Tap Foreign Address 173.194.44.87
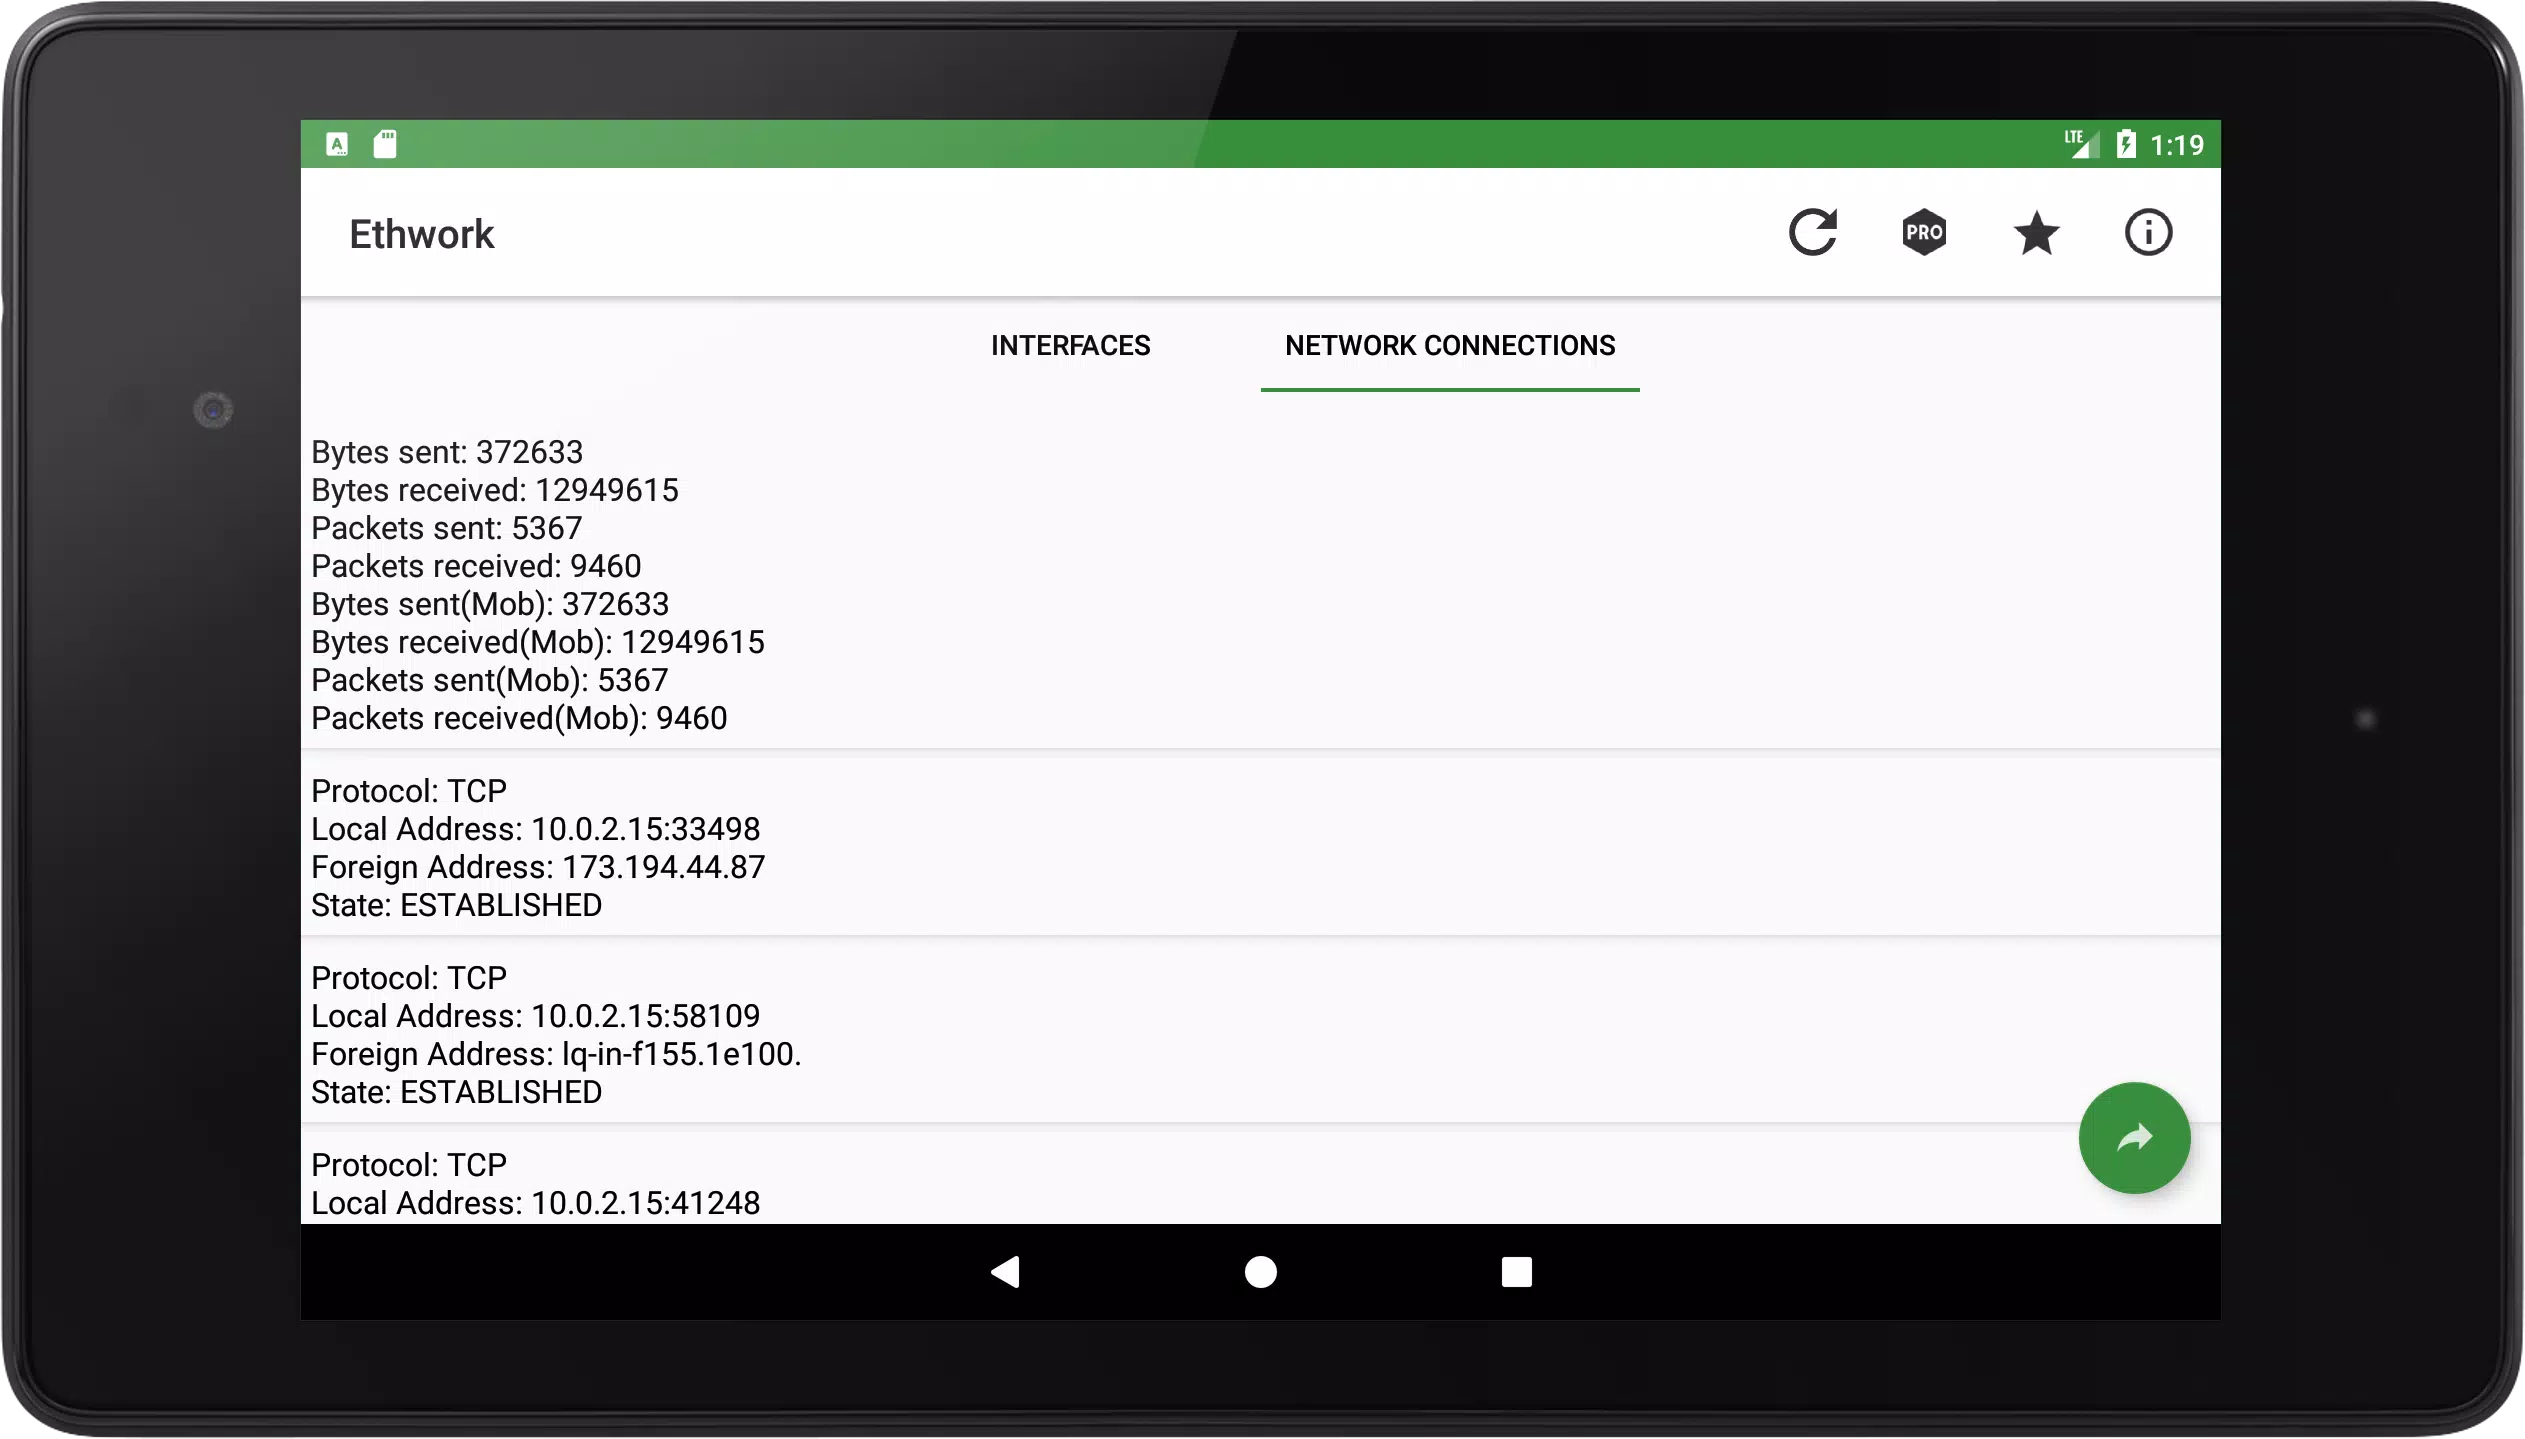This screenshot has width=2525, height=1439. click(x=538, y=867)
